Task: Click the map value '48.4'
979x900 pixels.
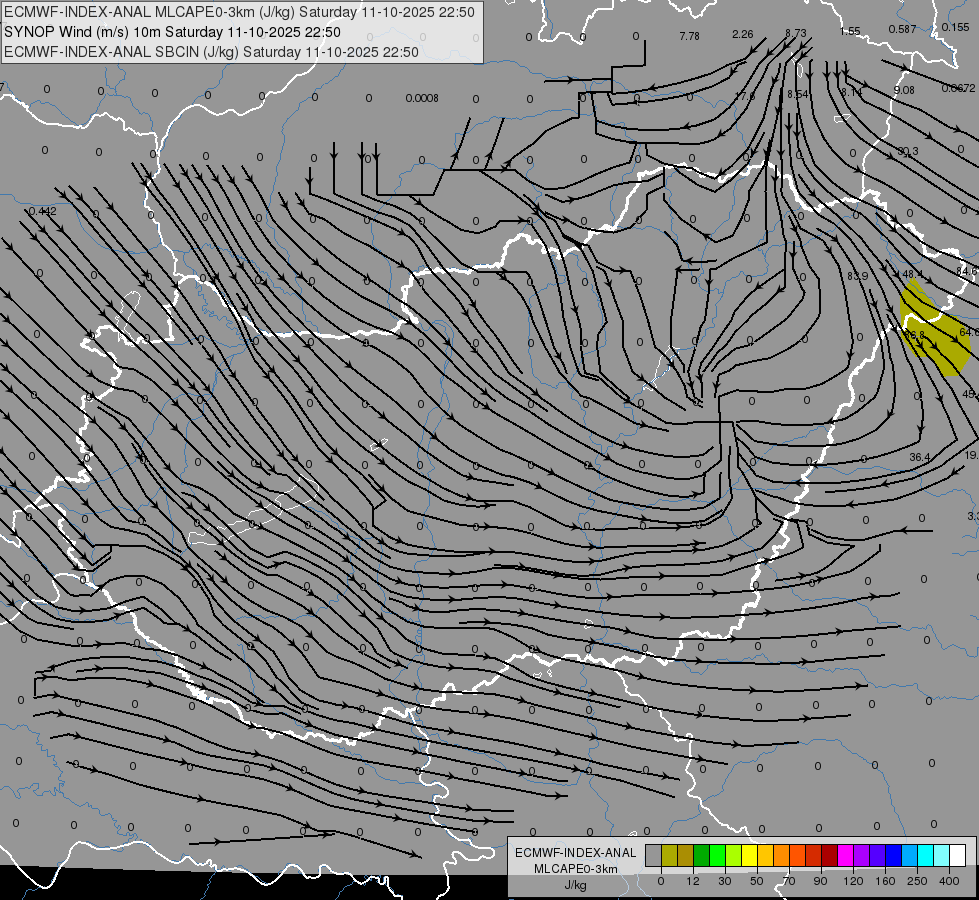Action: [912, 274]
